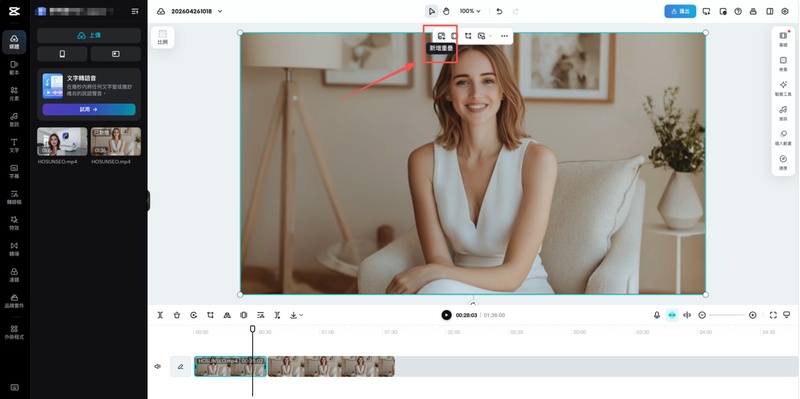The width and height of the screenshot is (800, 399).
Task: Open the 音訊 panel on the right toolbar
Action: click(783, 113)
